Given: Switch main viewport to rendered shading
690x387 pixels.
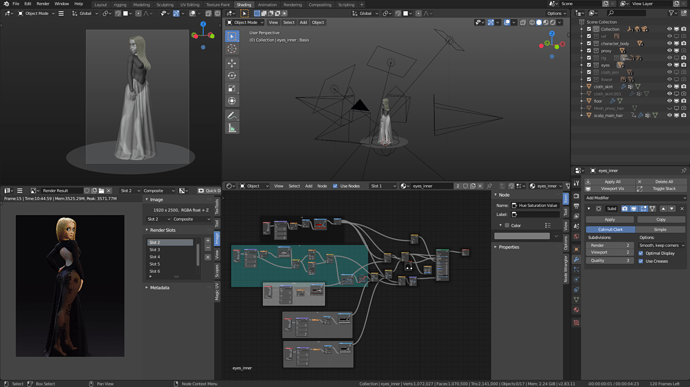Looking at the screenshot, I should tap(553, 22).
